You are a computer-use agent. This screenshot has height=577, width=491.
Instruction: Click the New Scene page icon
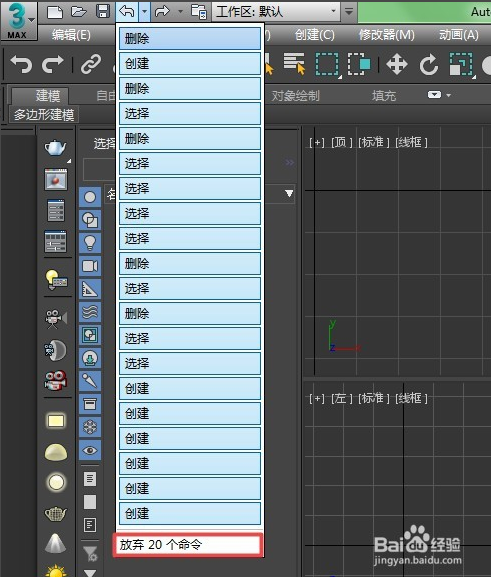[x=55, y=12]
